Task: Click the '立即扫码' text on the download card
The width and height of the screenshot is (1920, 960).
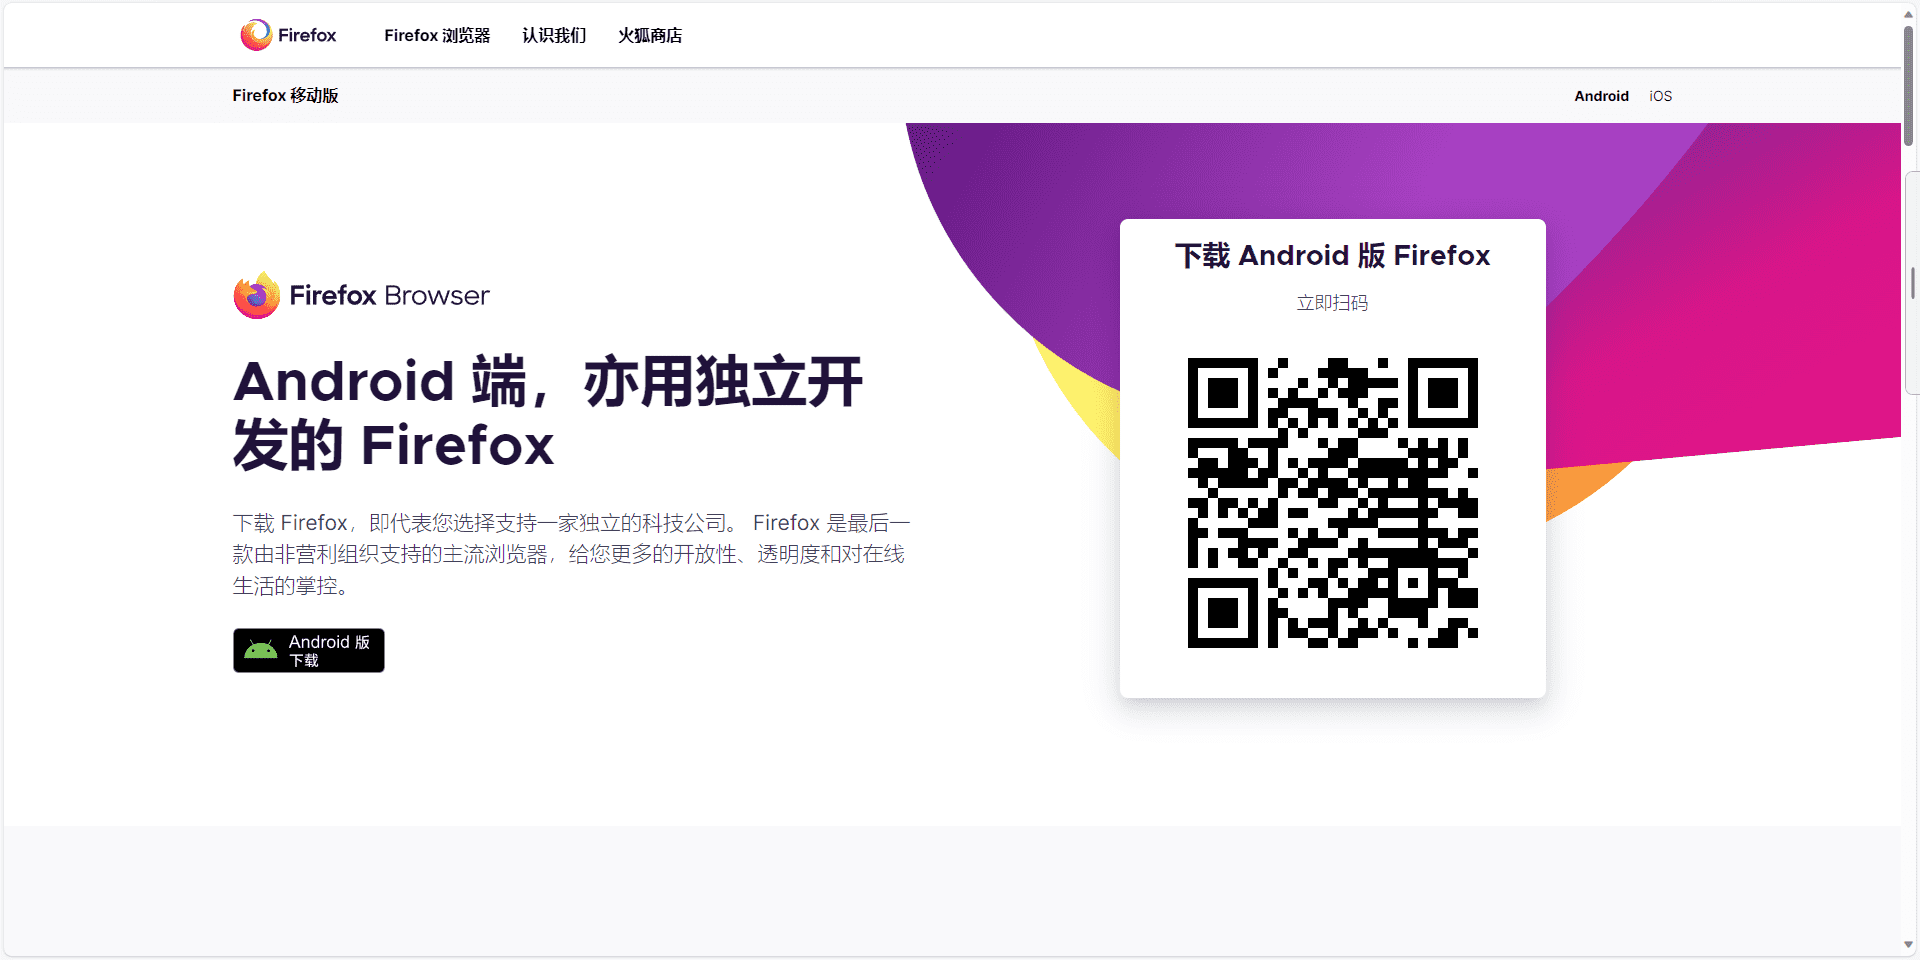Action: point(1332,303)
